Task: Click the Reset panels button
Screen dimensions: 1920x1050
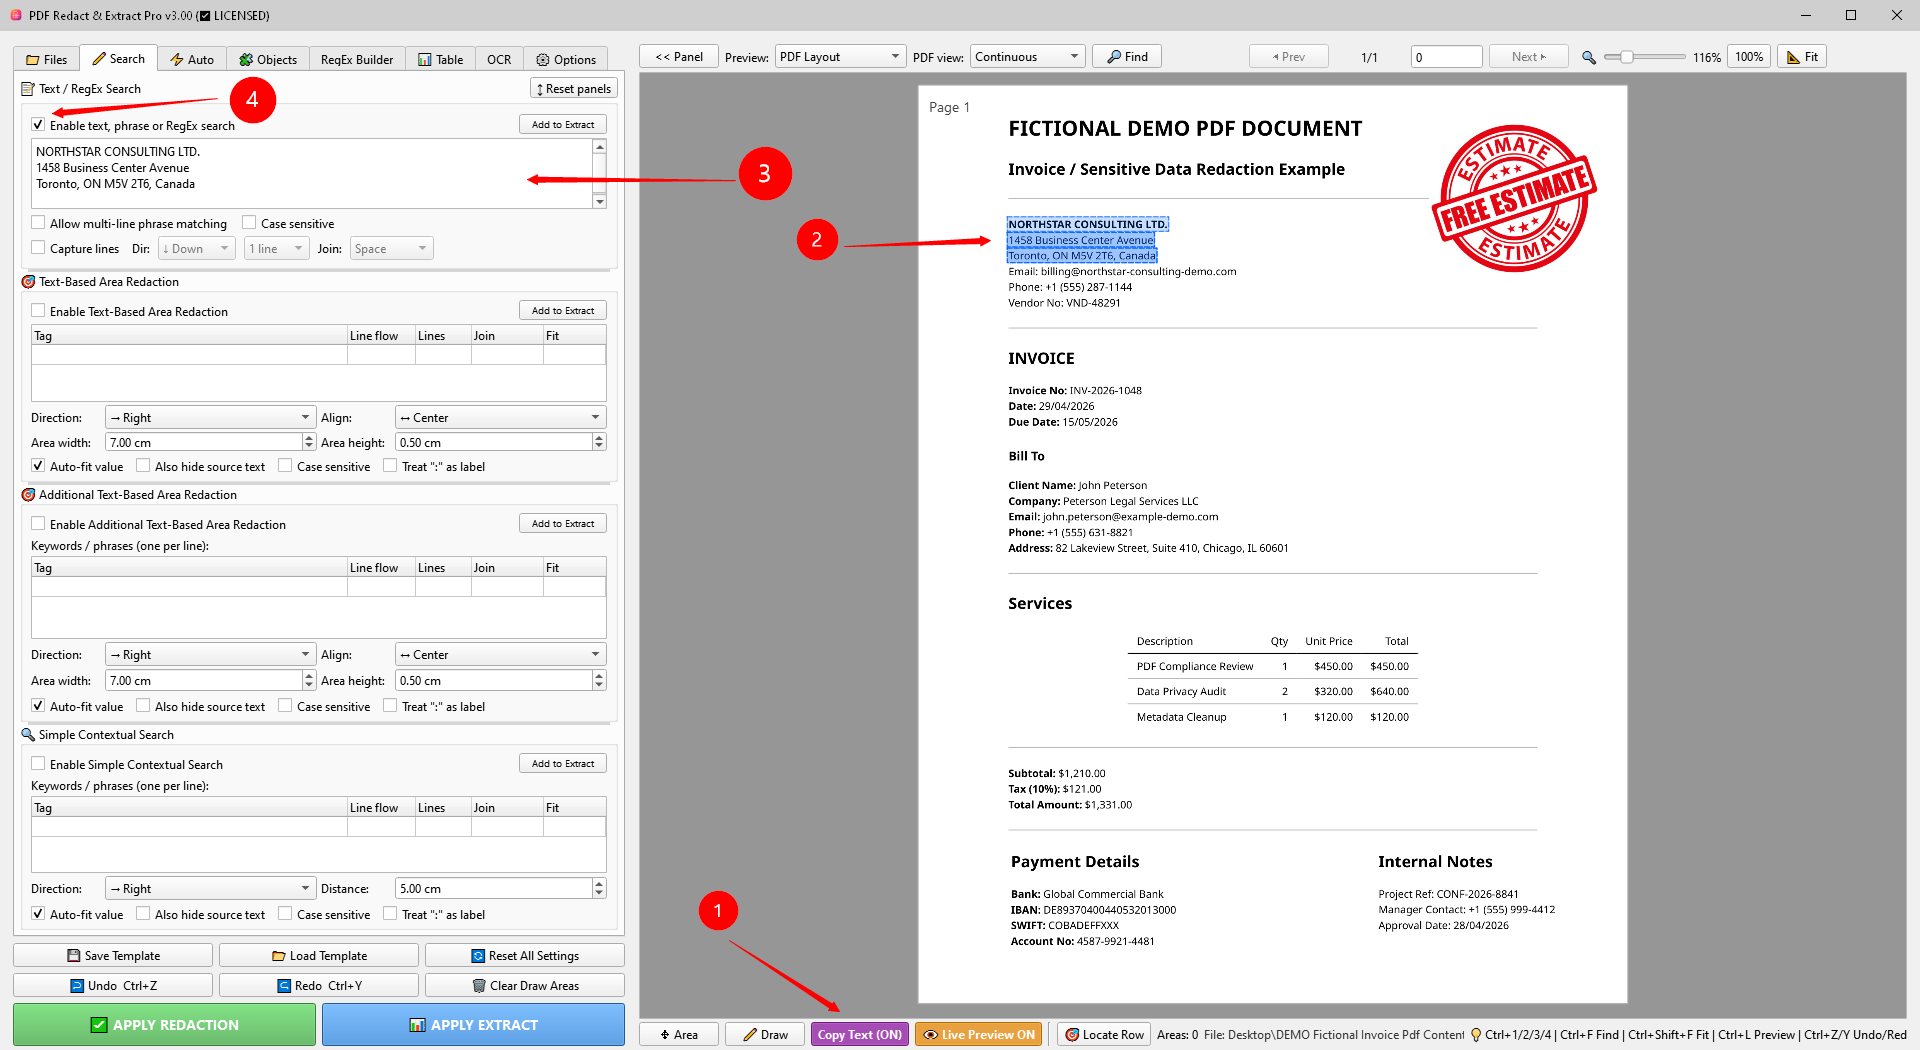Action: pyautogui.click(x=574, y=89)
